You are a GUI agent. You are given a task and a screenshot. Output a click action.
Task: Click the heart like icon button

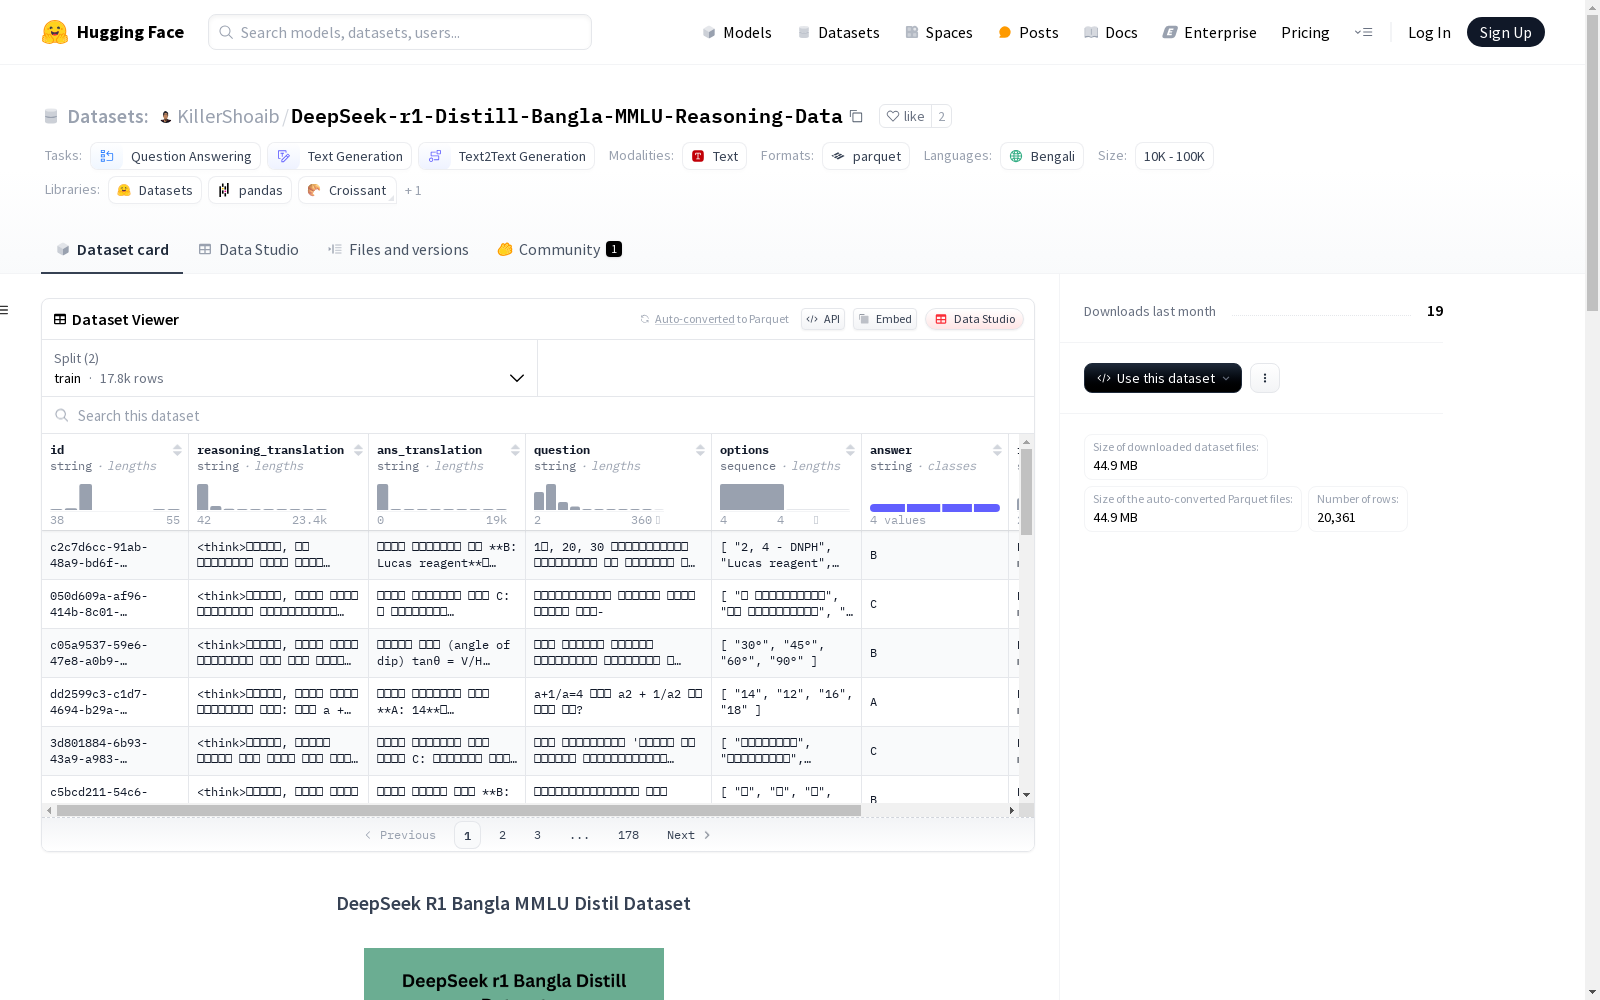tap(905, 116)
